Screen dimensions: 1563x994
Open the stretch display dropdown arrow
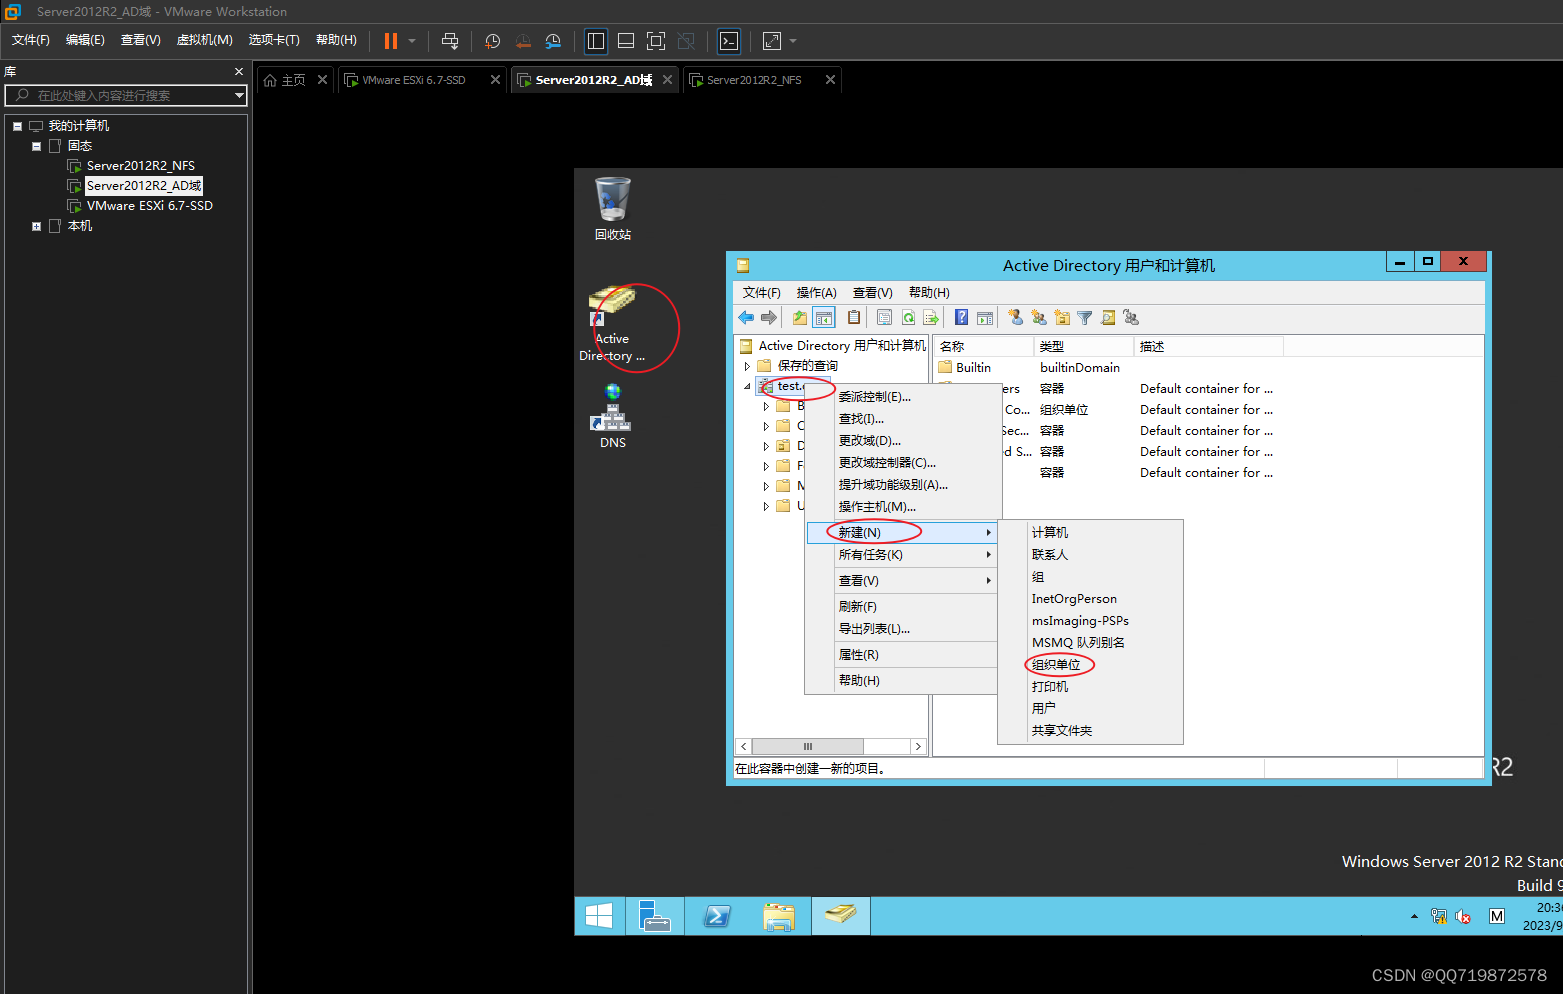click(x=793, y=41)
